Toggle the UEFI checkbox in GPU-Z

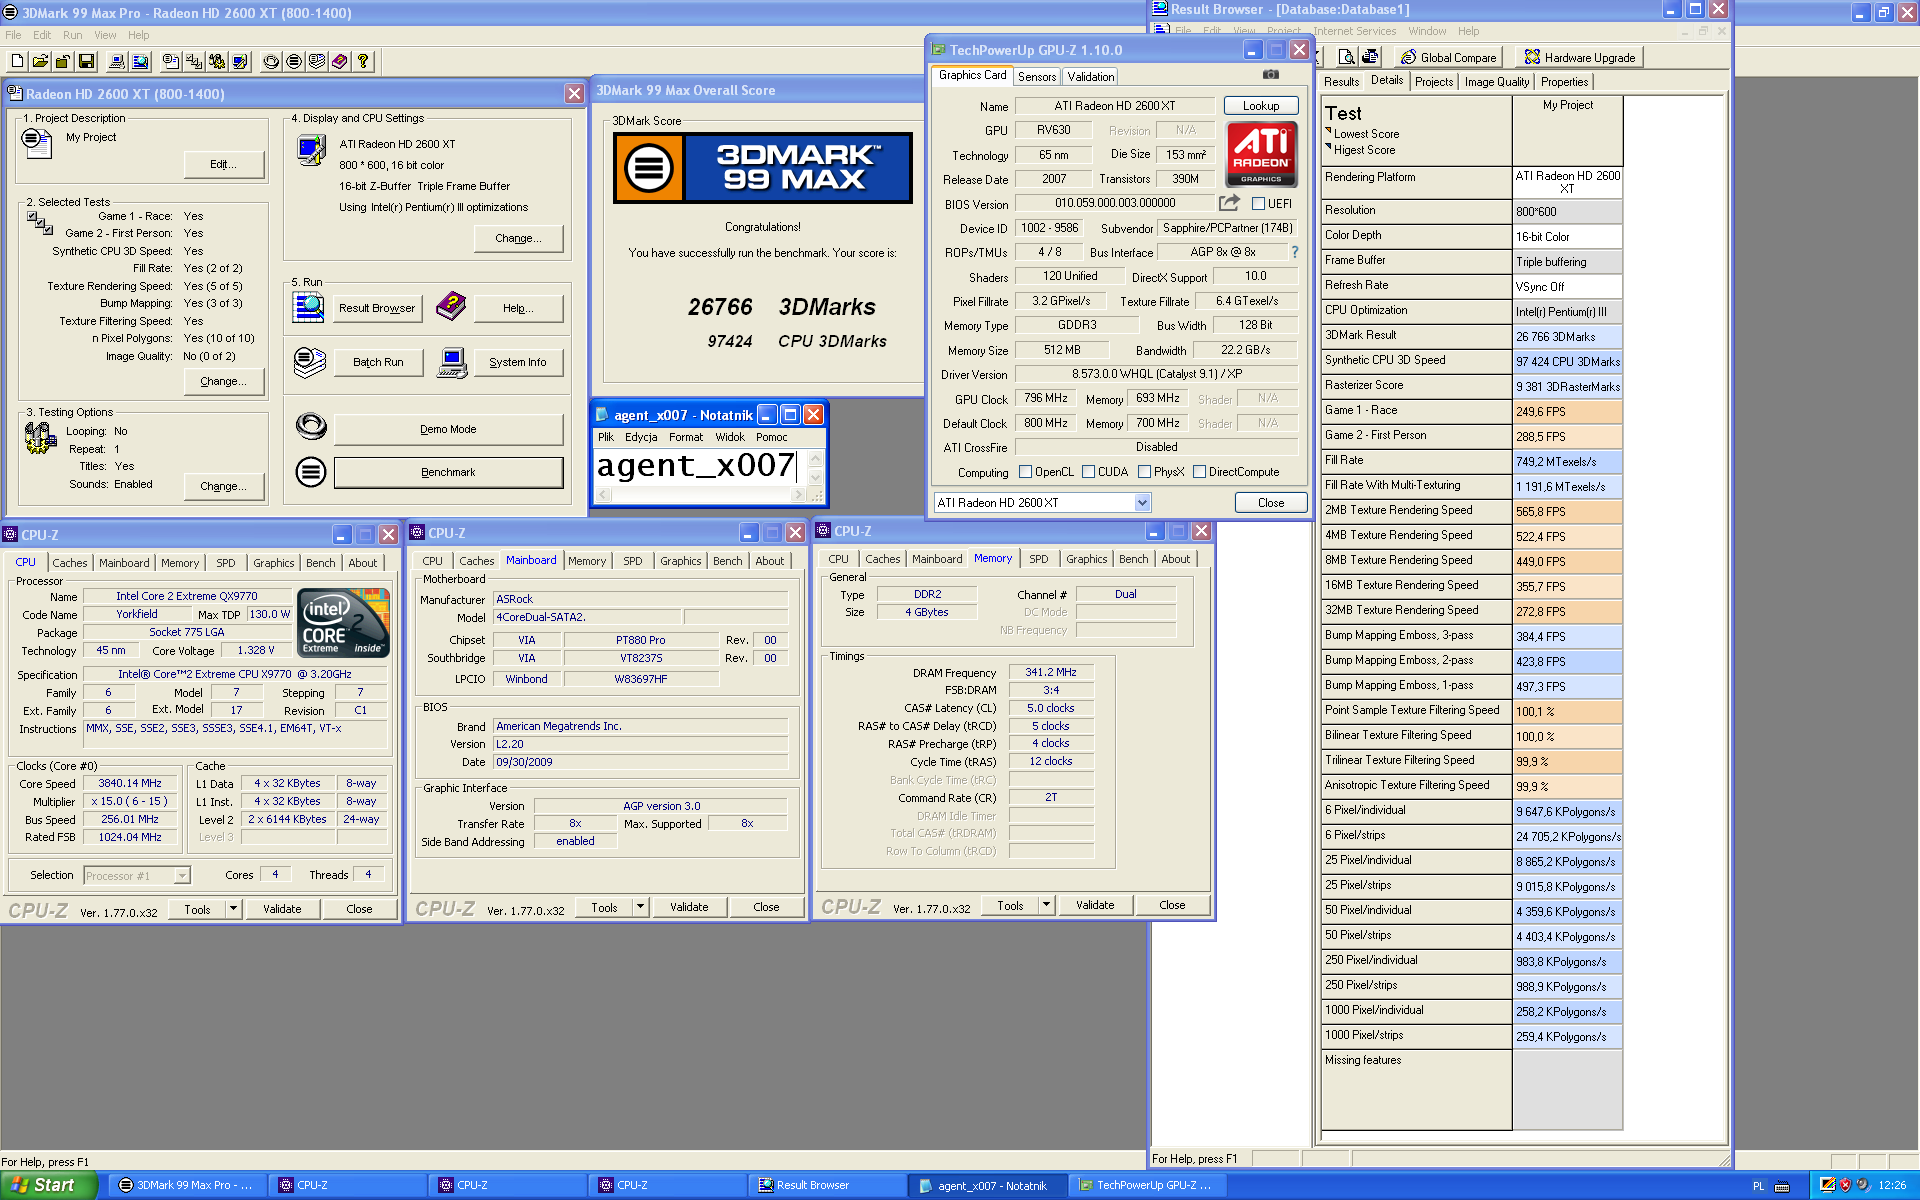1258,204
